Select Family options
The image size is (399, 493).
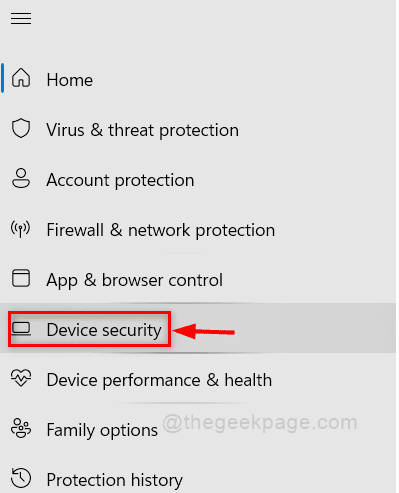tap(102, 430)
